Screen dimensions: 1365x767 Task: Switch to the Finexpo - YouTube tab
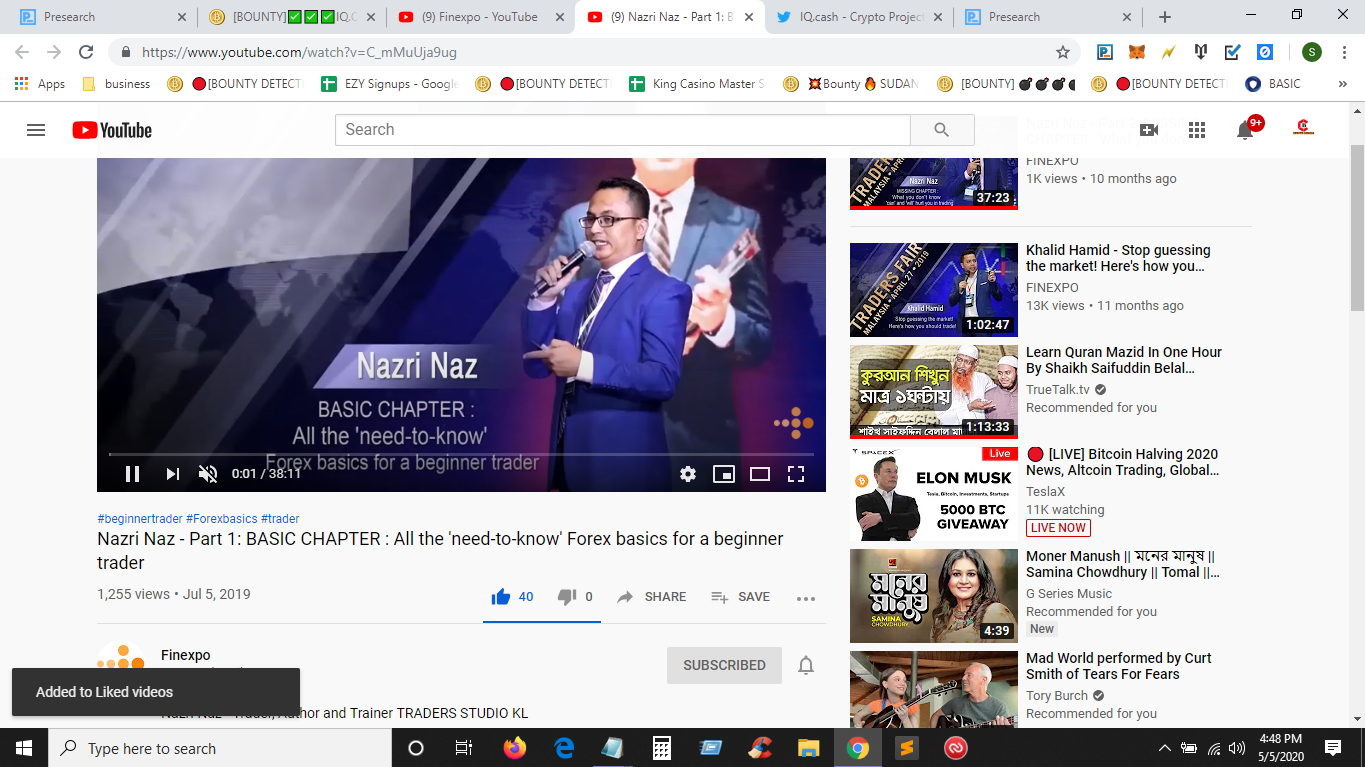479,17
